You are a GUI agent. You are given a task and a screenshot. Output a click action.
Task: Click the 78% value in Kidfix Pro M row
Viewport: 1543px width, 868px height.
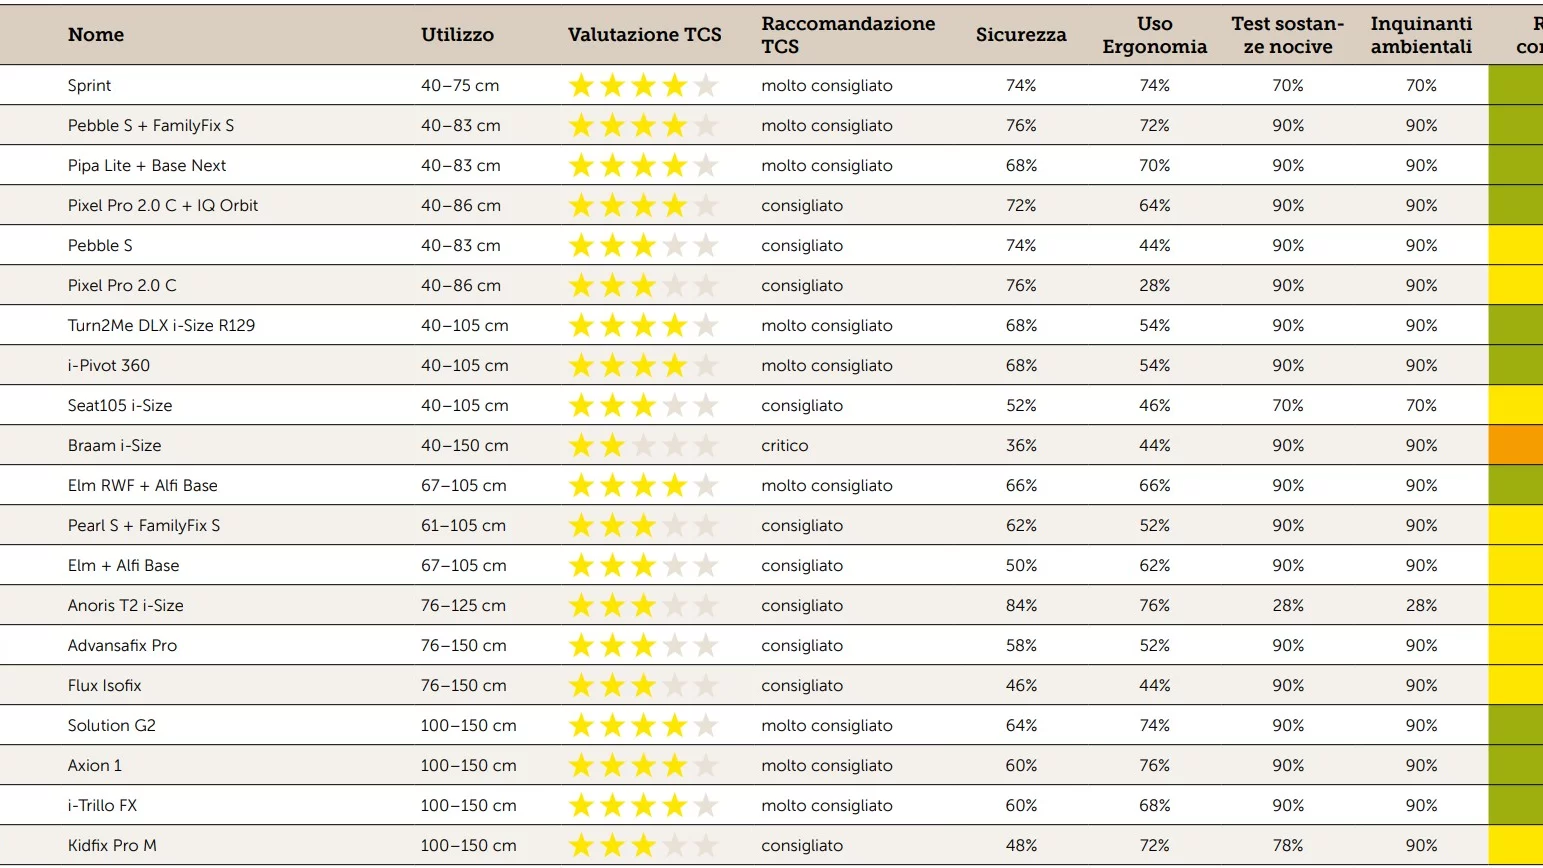(x=1287, y=845)
